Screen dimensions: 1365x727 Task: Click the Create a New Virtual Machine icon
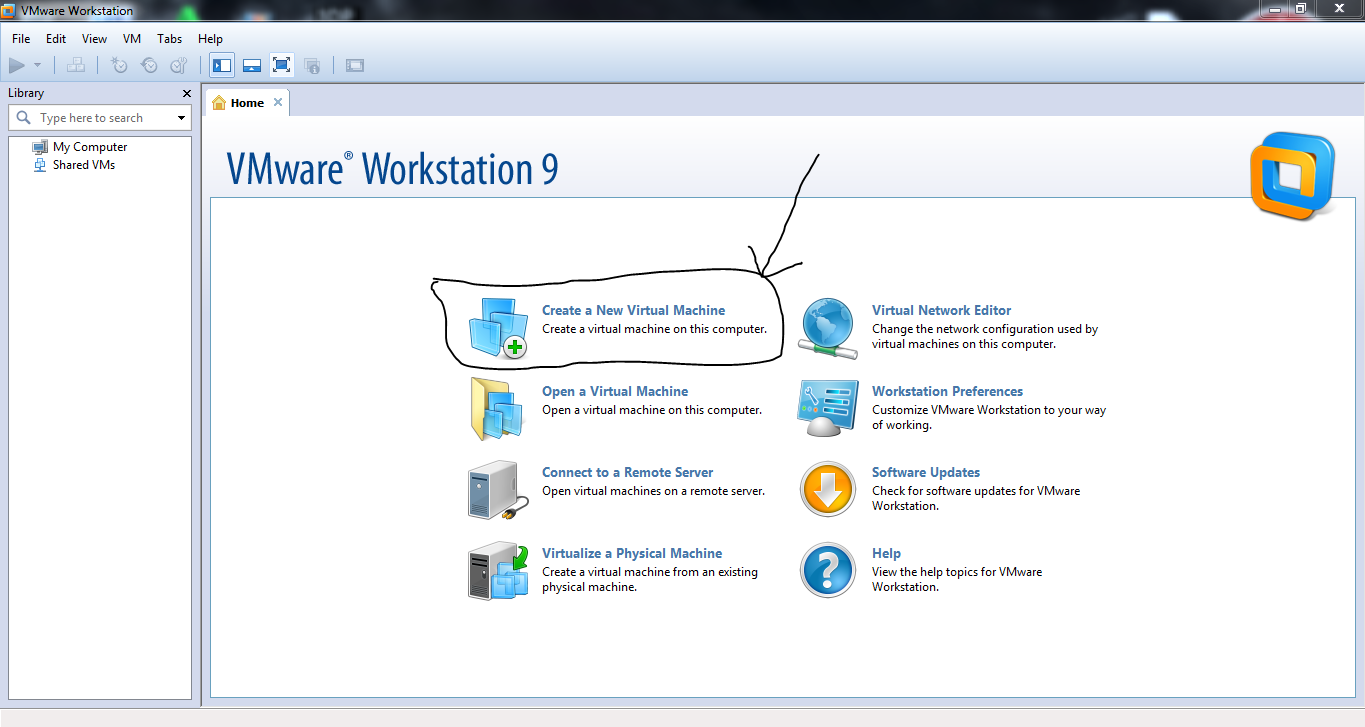[498, 327]
